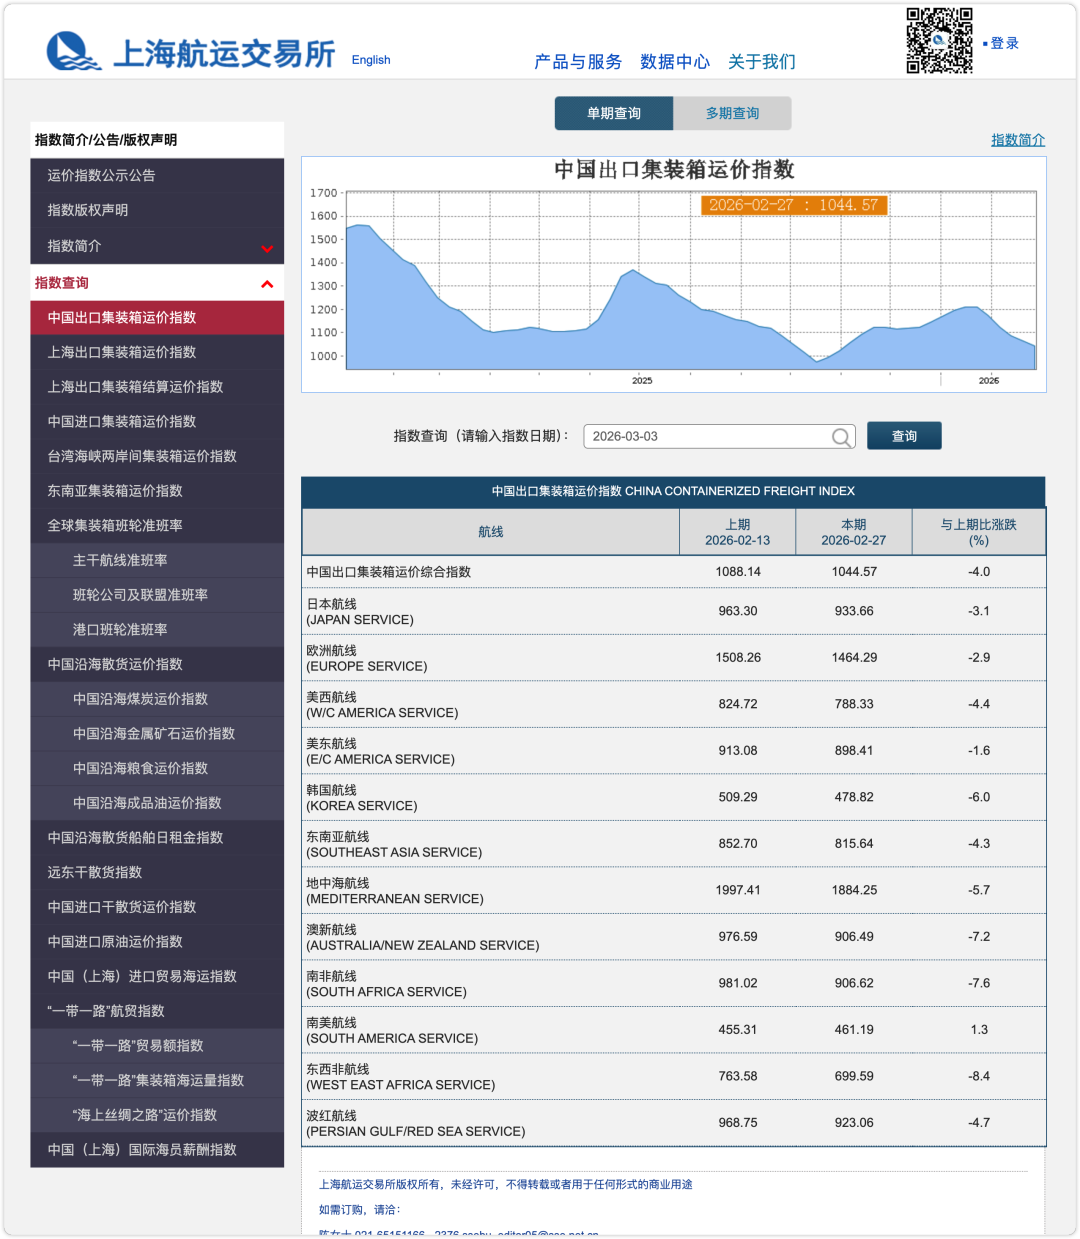Open 运价指数公示公告 in sidebar
This screenshot has width=1080, height=1239.
[x=101, y=176]
